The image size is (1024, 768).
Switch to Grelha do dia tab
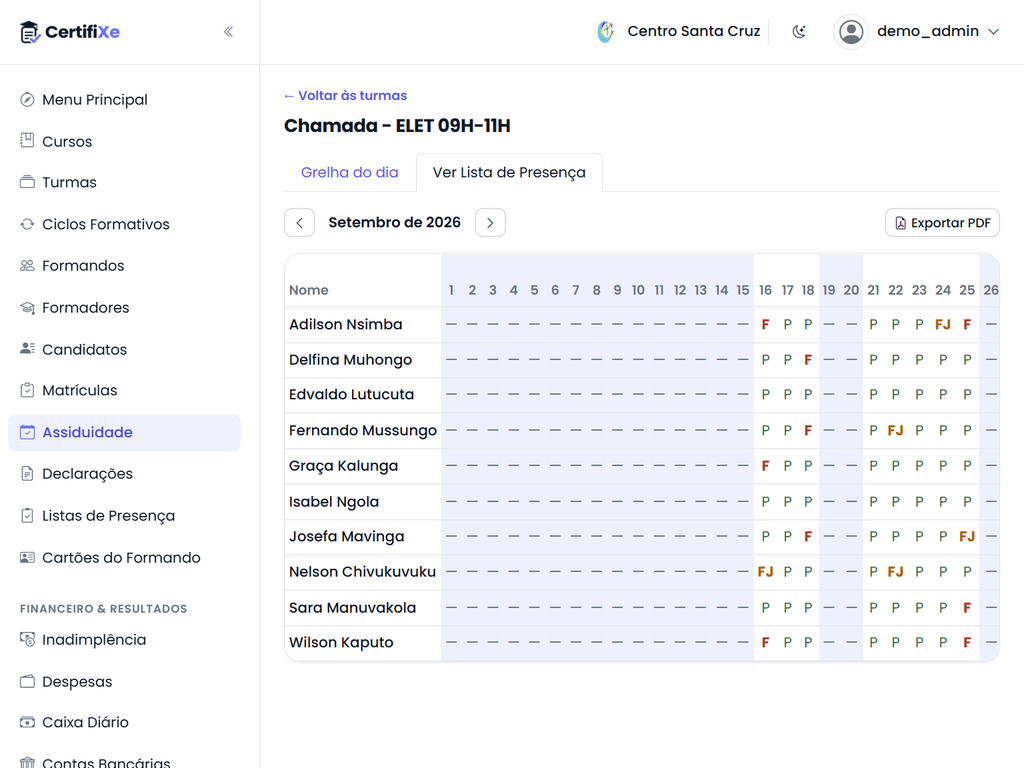click(349, 172)
